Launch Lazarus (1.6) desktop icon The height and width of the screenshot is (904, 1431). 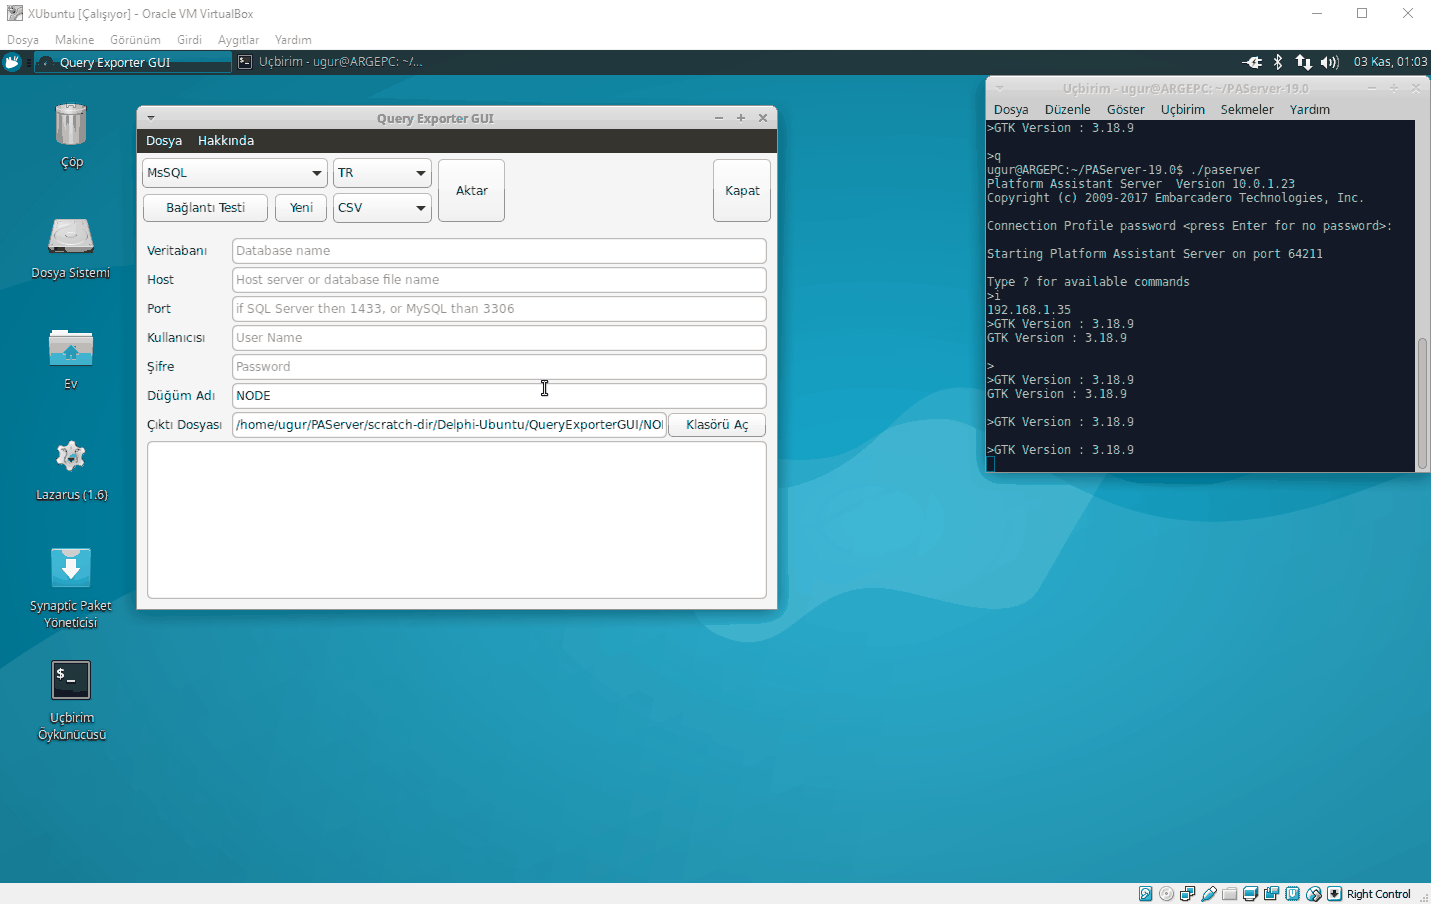coord(71,458)
